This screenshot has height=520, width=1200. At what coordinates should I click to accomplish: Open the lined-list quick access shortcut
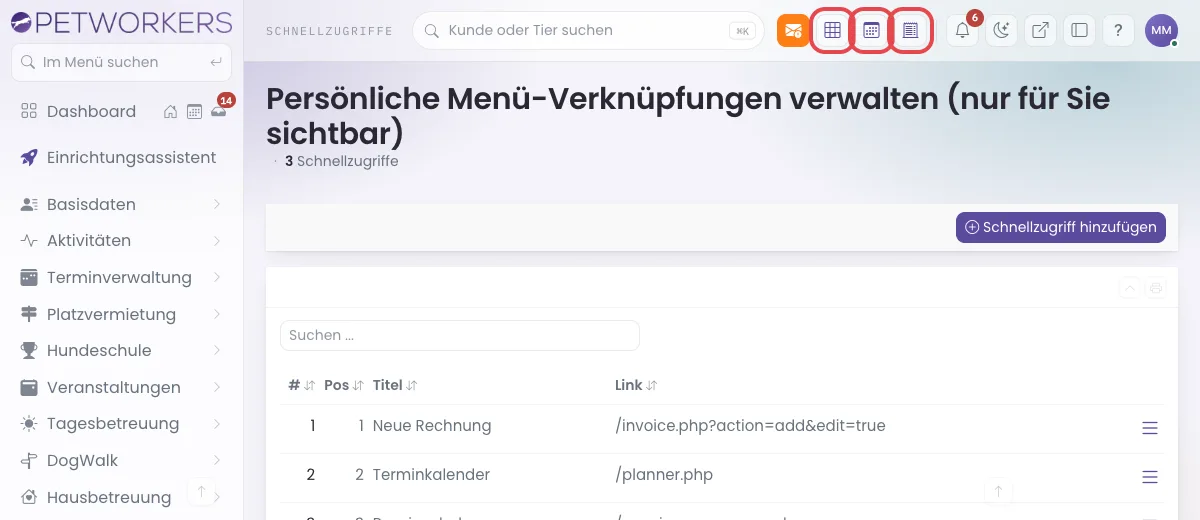click(910, 30)
